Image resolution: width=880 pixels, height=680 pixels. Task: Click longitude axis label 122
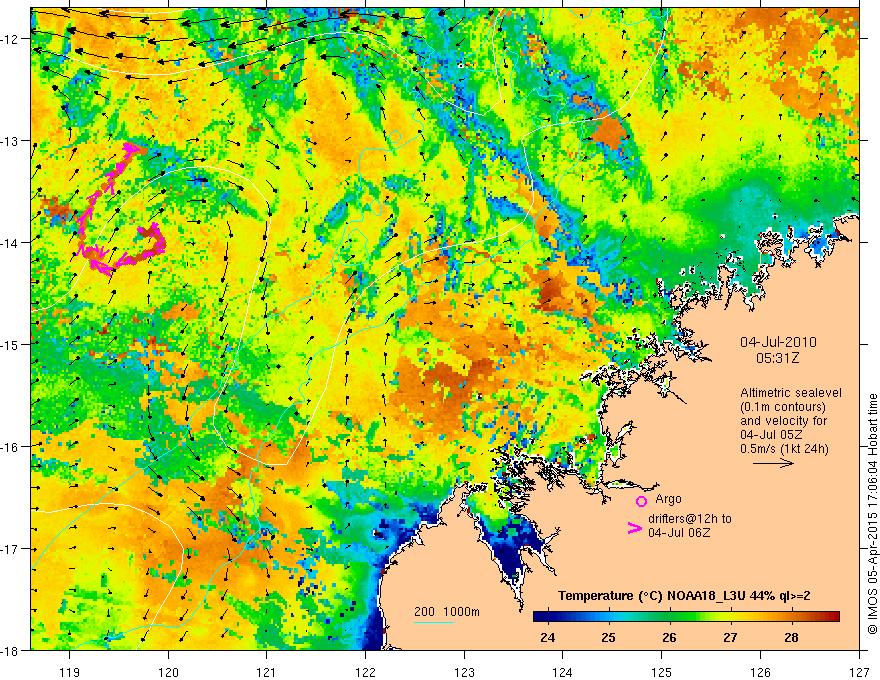pos(365,672)
